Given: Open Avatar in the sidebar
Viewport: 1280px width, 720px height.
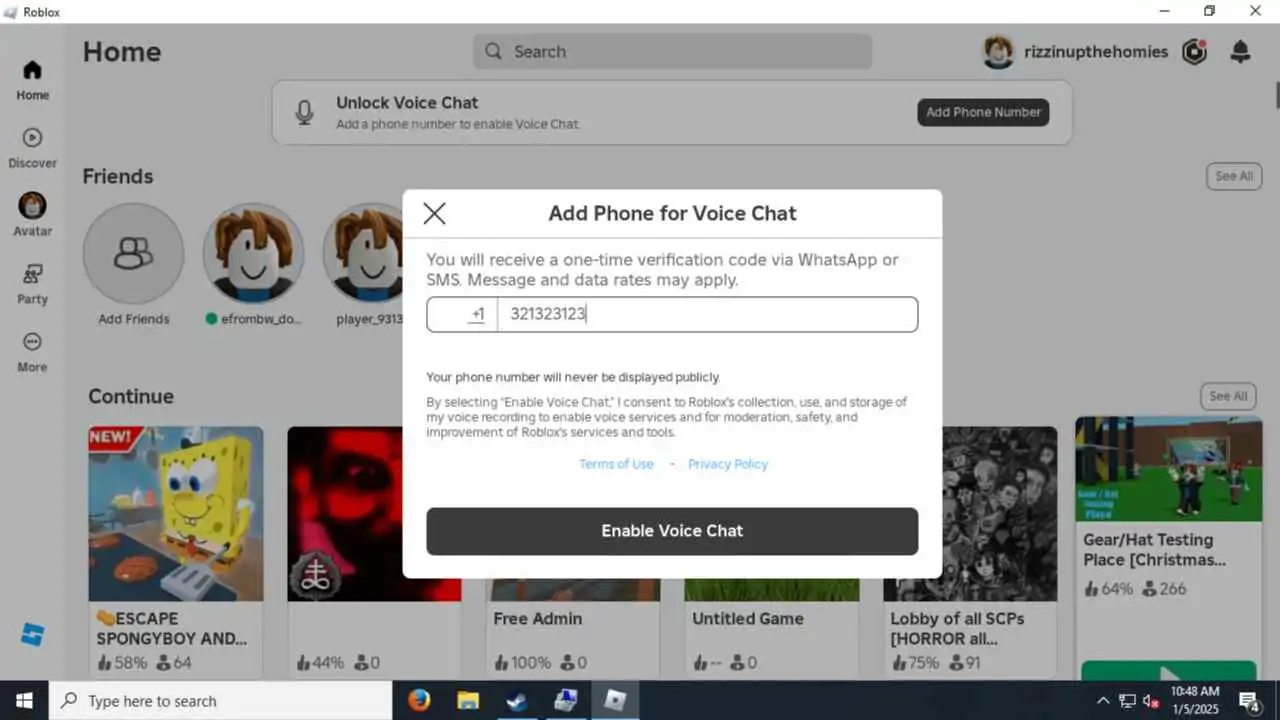Looking at the screenshot, I should click(x=32, y=215).
